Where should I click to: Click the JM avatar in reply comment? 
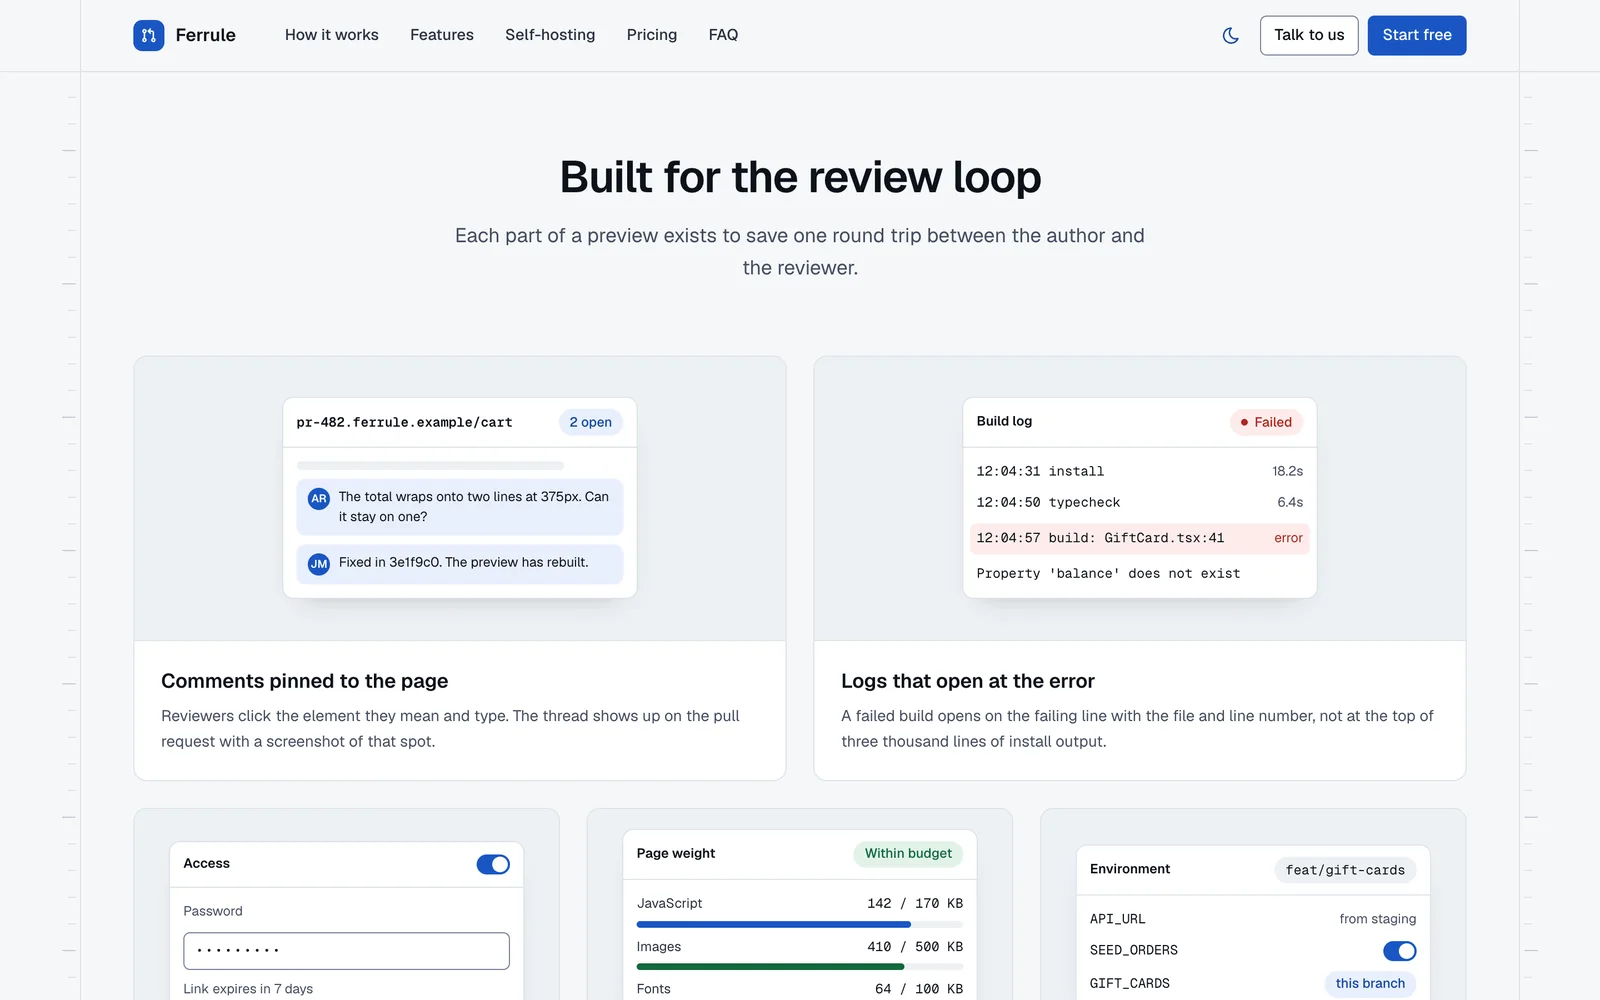[x=319, y=564]
